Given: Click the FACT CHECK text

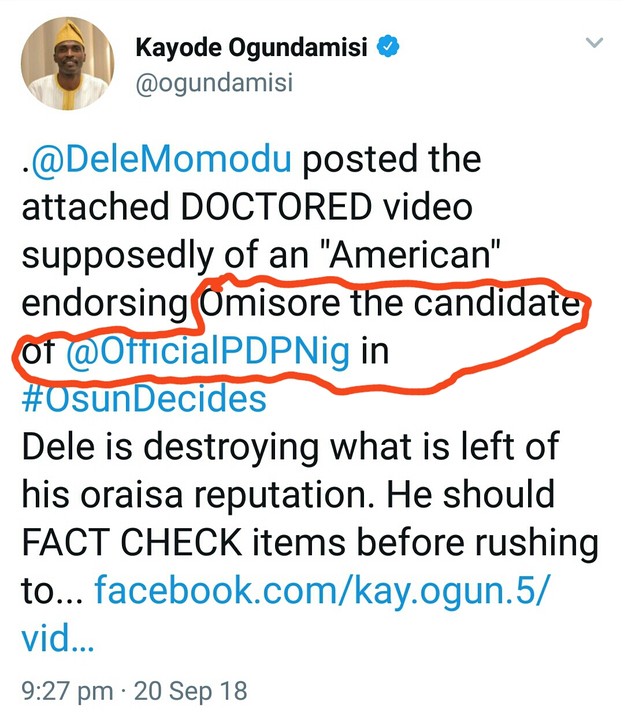Looking at the screenshot, I should [x=131, y=544].
